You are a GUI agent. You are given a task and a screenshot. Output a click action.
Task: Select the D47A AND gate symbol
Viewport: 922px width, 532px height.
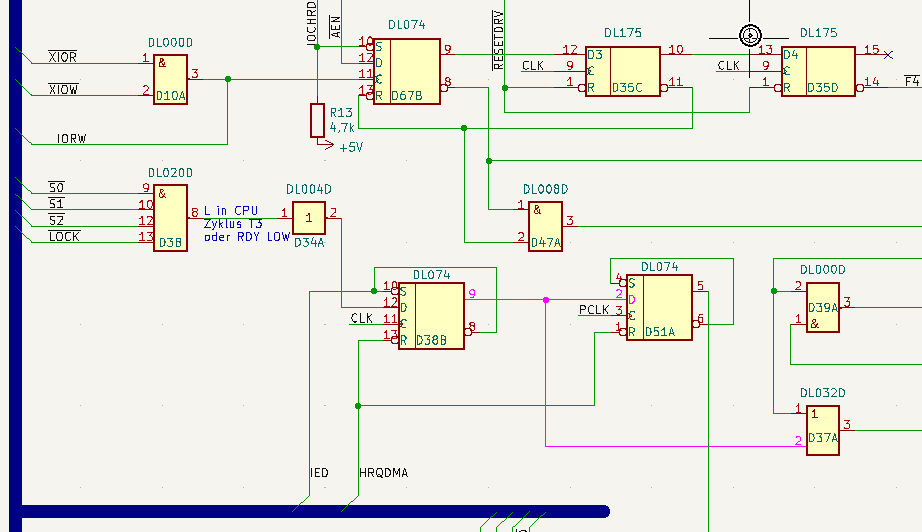(545, 226)
